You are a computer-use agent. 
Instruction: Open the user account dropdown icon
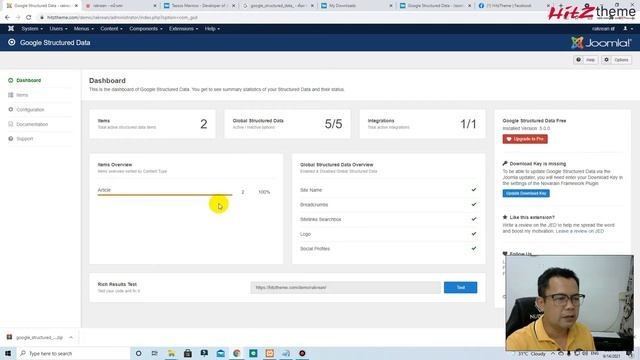coord(627,29)
